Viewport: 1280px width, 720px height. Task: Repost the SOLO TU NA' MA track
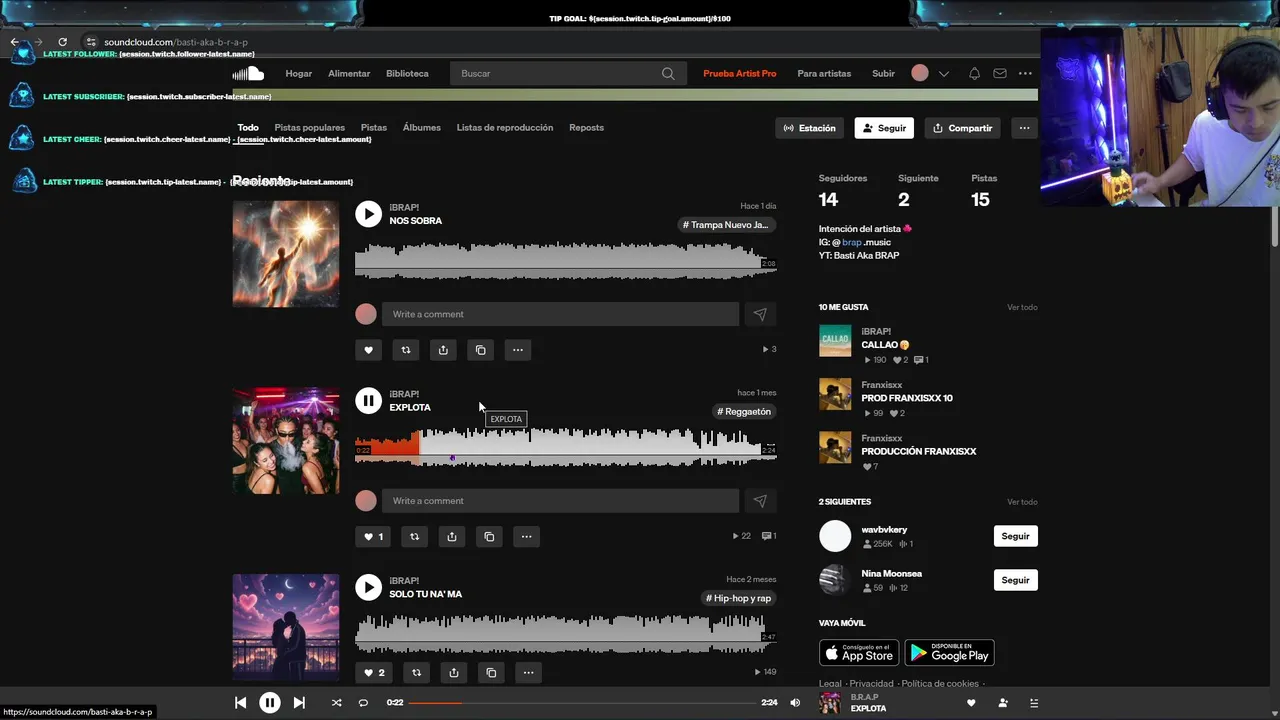tap(416, 673)
